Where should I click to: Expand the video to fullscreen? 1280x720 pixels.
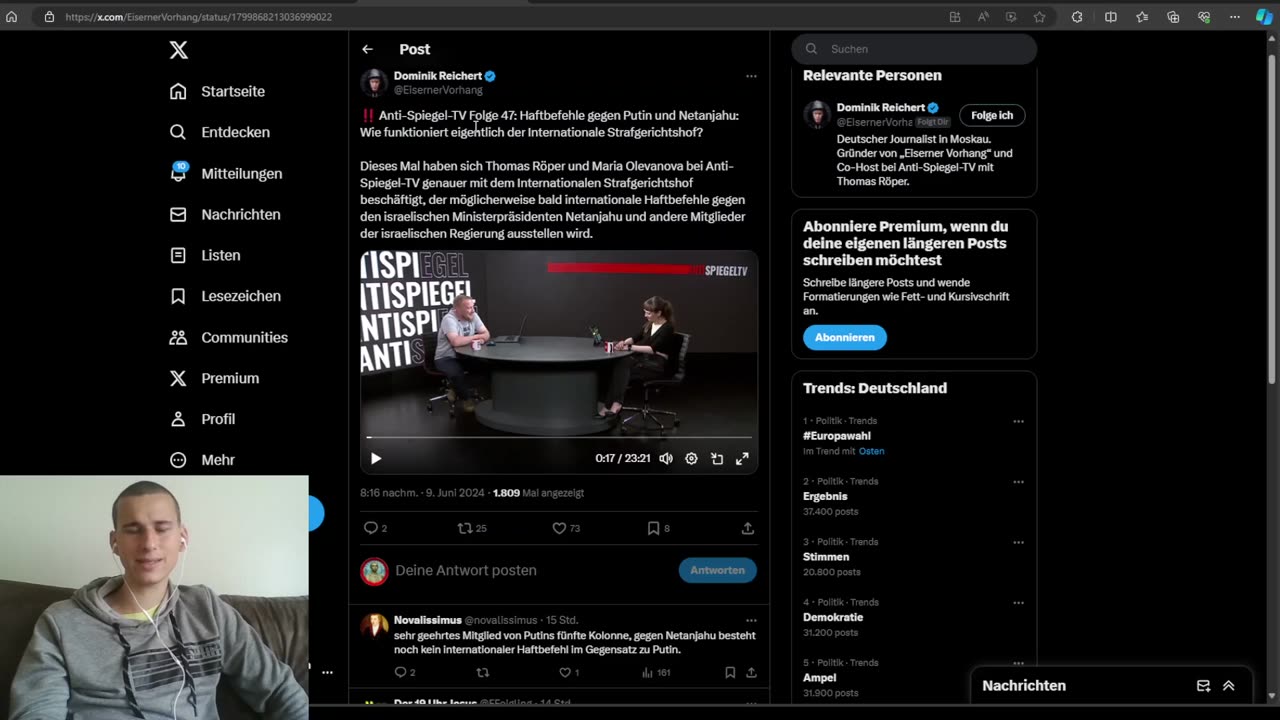click(742, 458)
